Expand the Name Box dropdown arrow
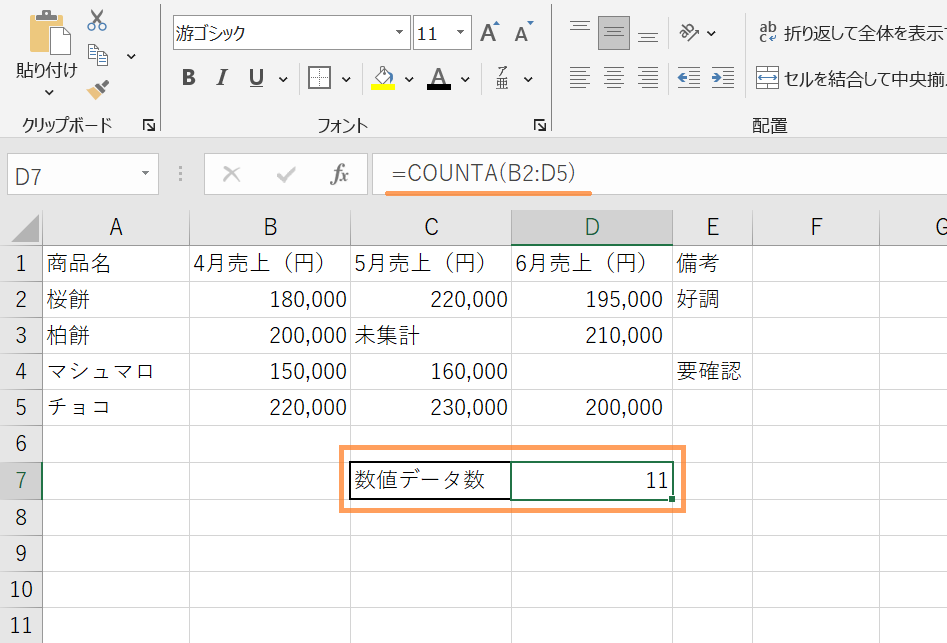This screenshot has width=947, height=643. click(145, 175)
